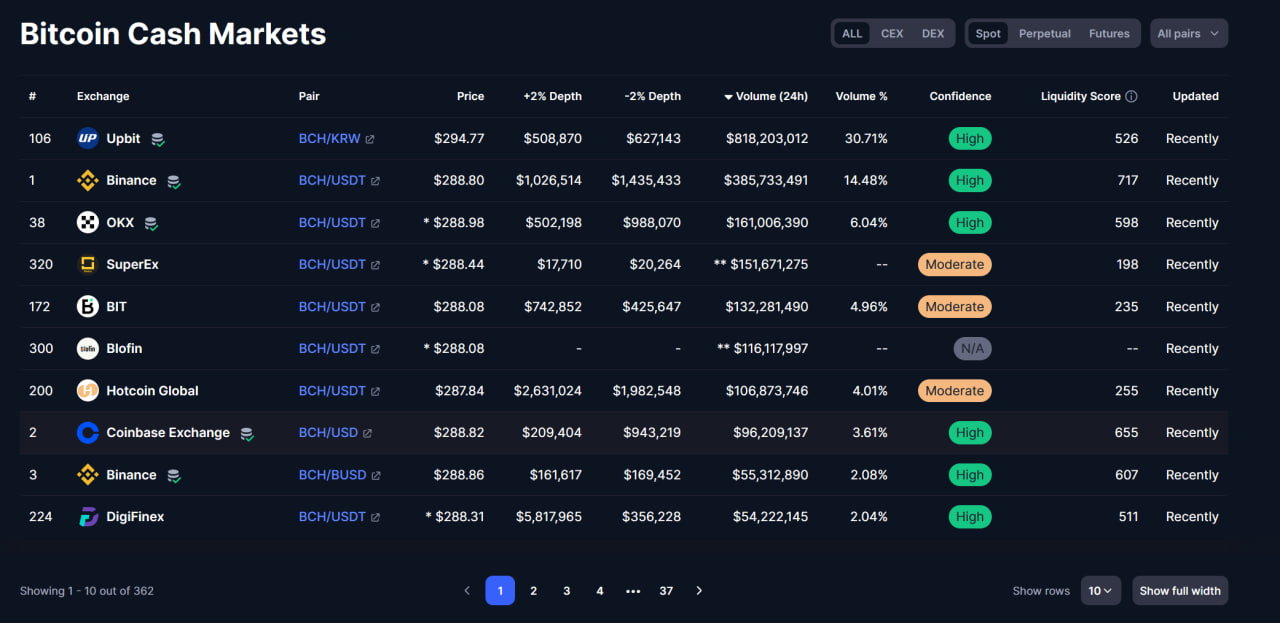Open the All pairs dropdown
This screenshot has height=623, width=1280.
click(1189, 33)
